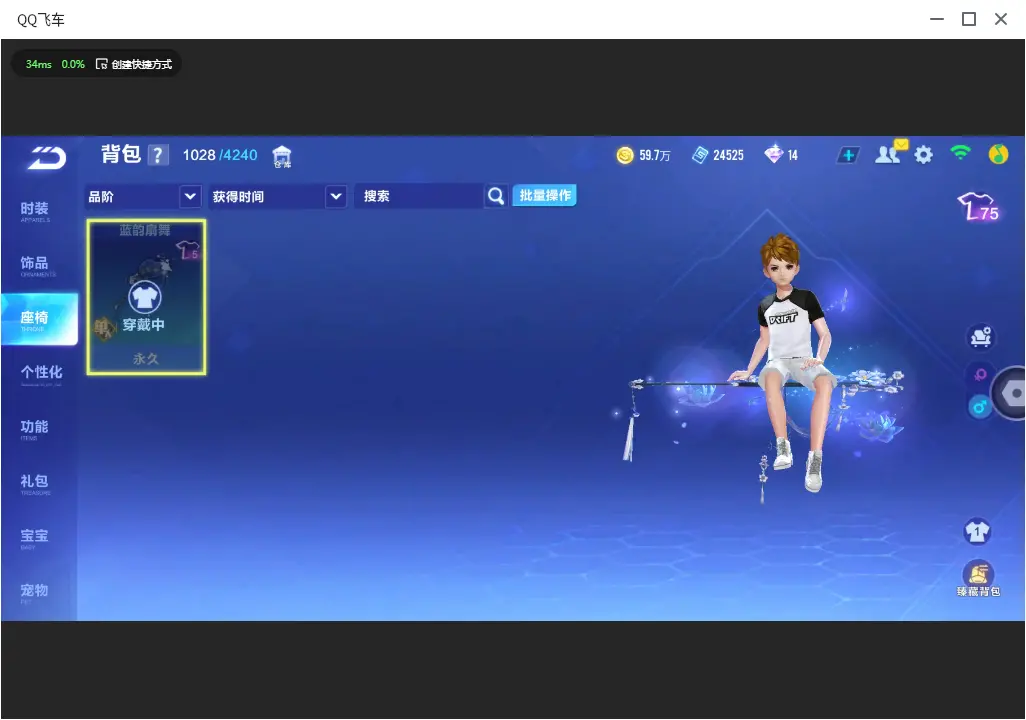
Task: Add currency with the plus icon
Action: [x=848, y=155]
